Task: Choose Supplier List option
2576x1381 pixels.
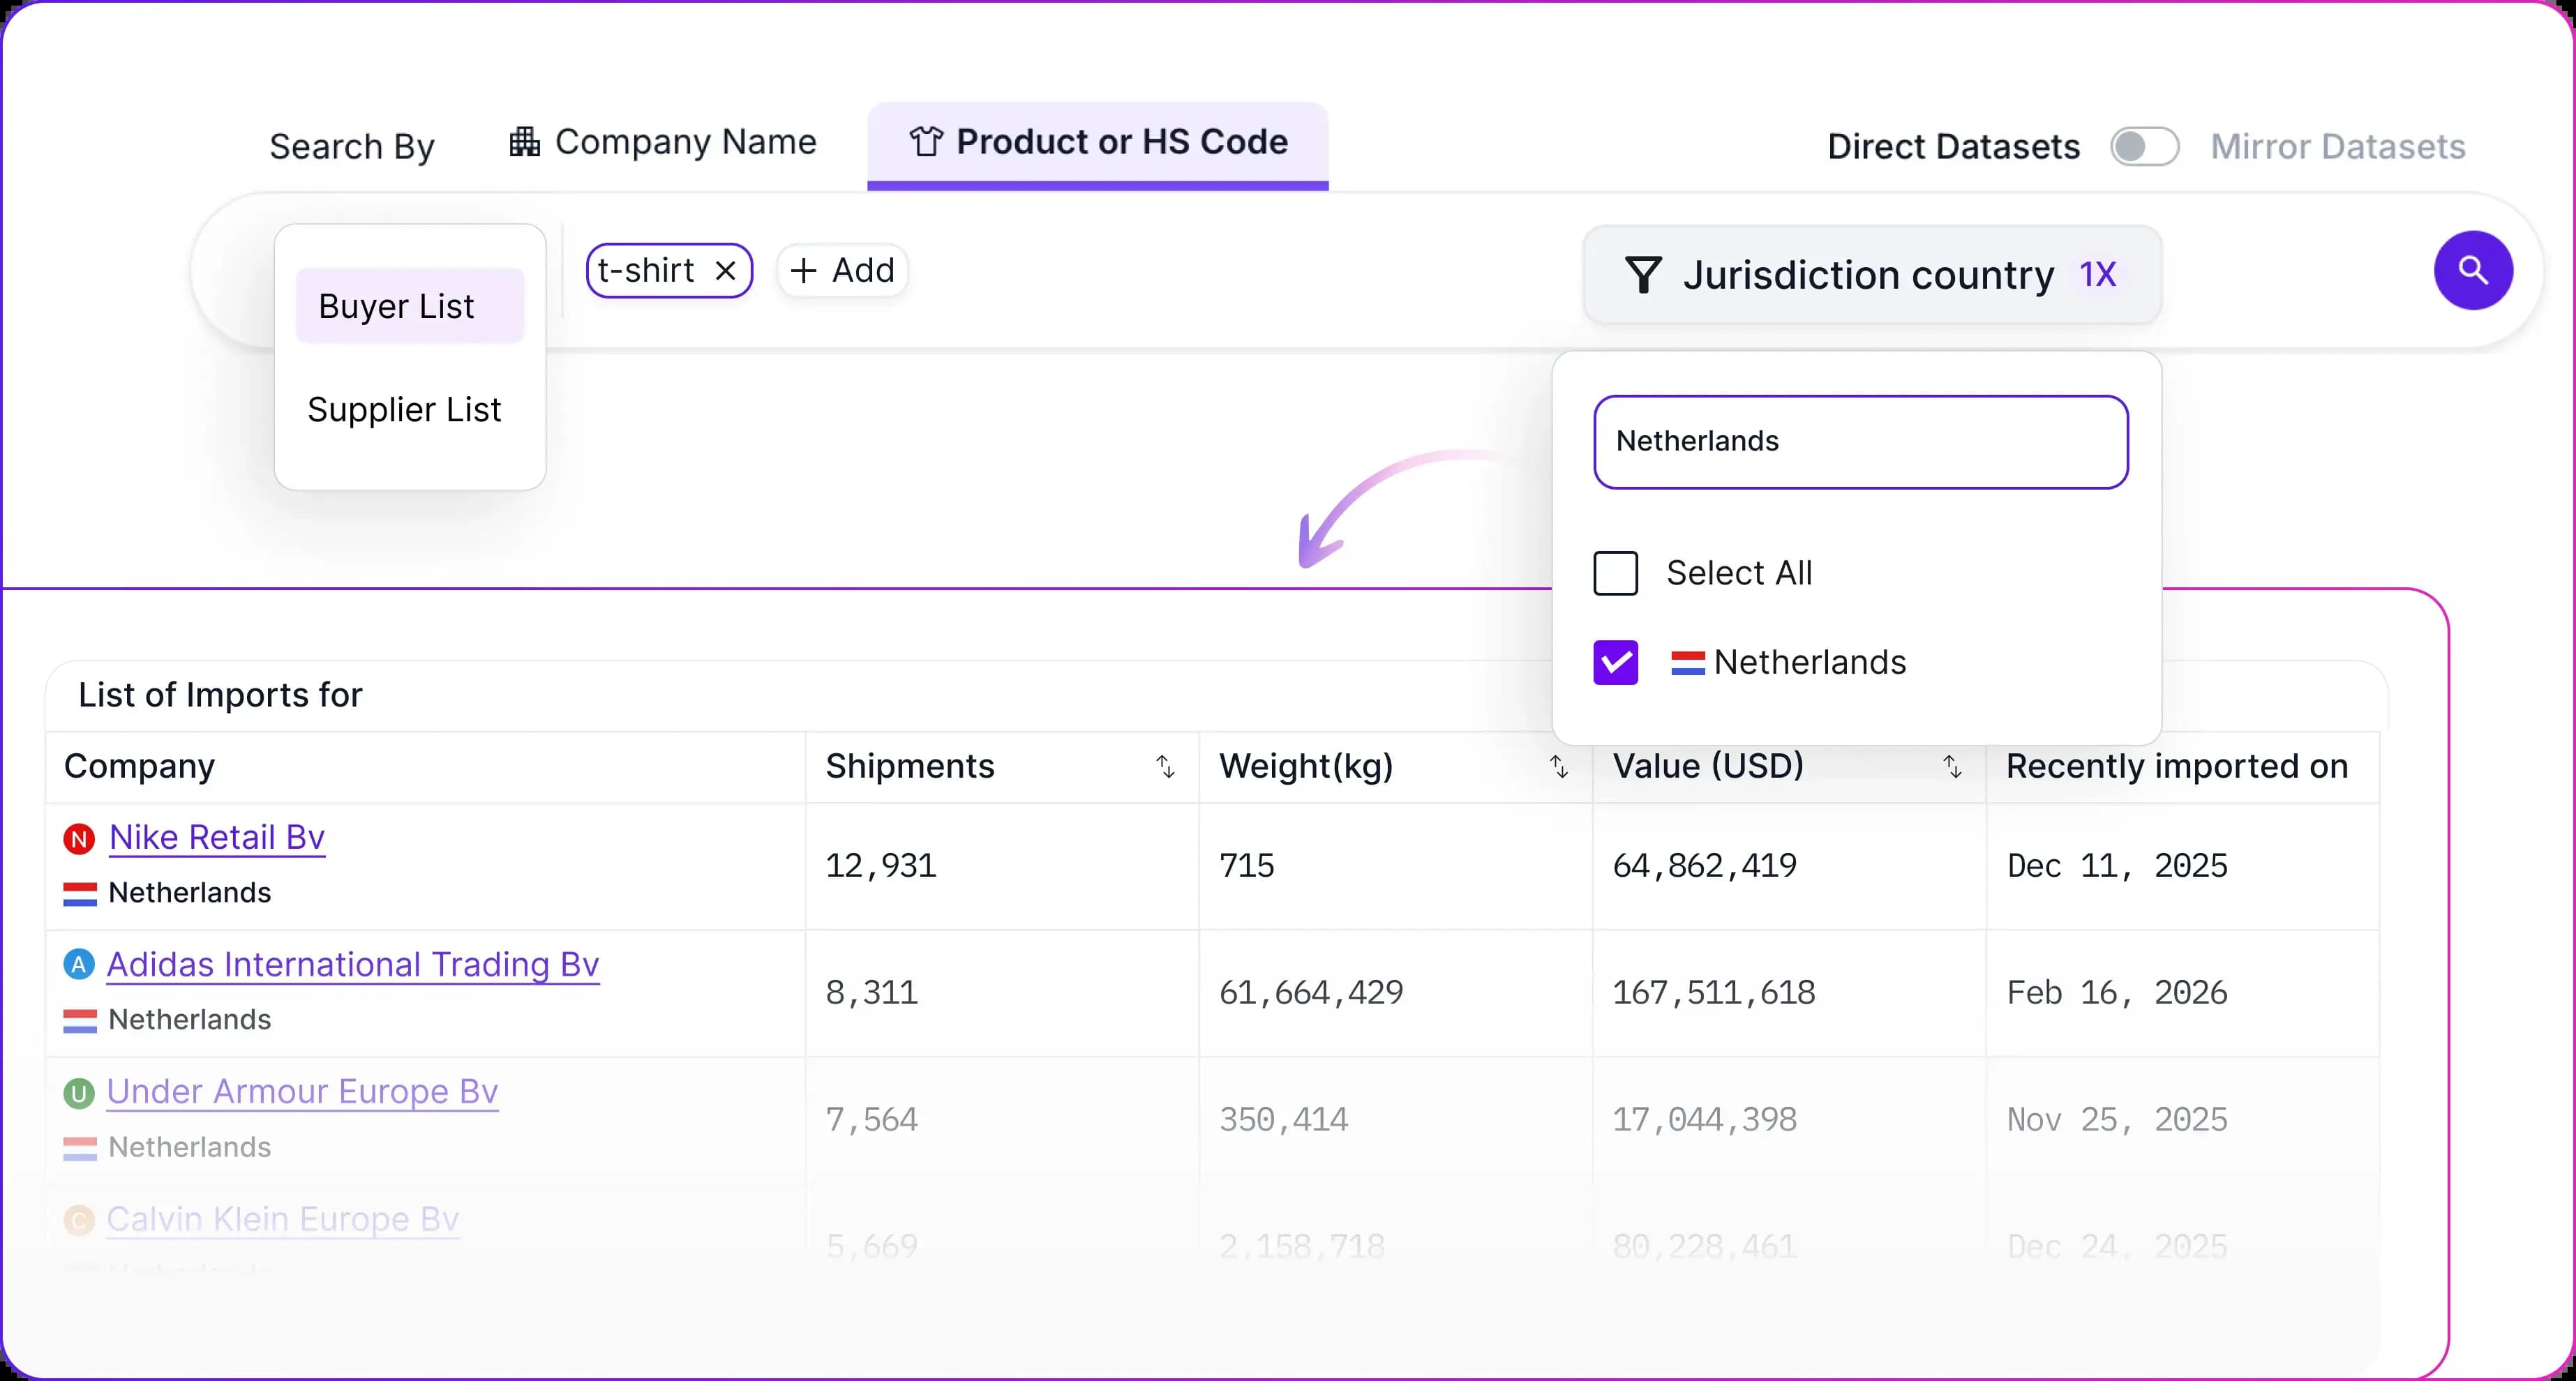Action: tap(404, 410)
